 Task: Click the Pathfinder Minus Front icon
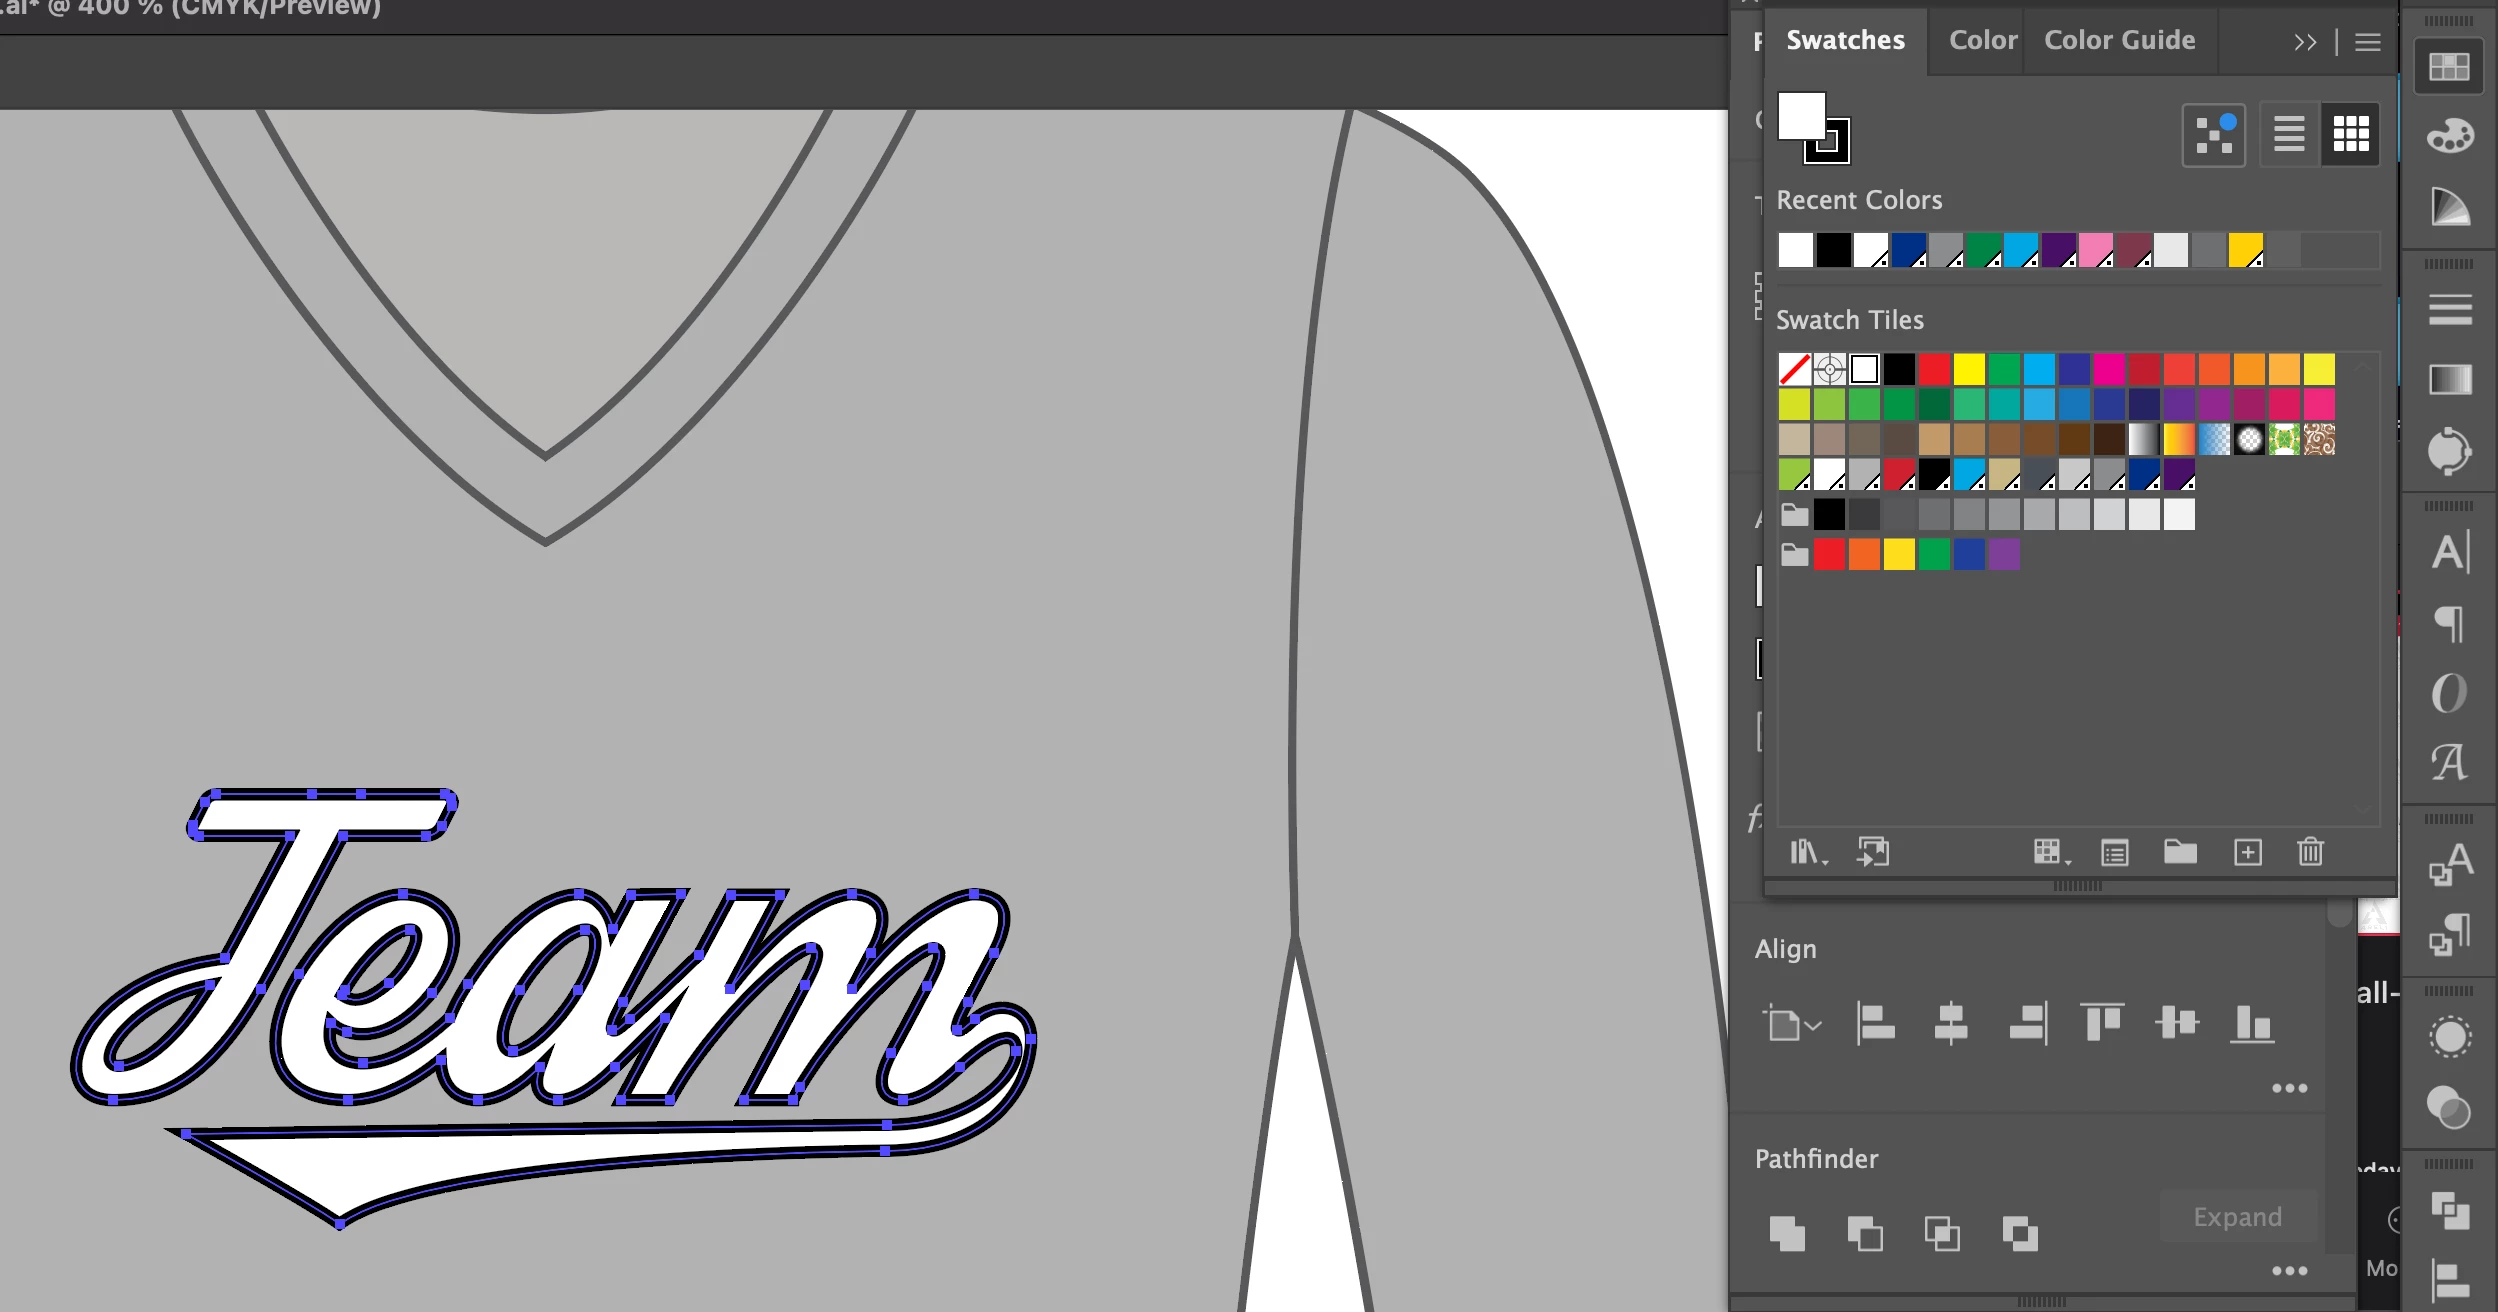tap(1864, 1233)
